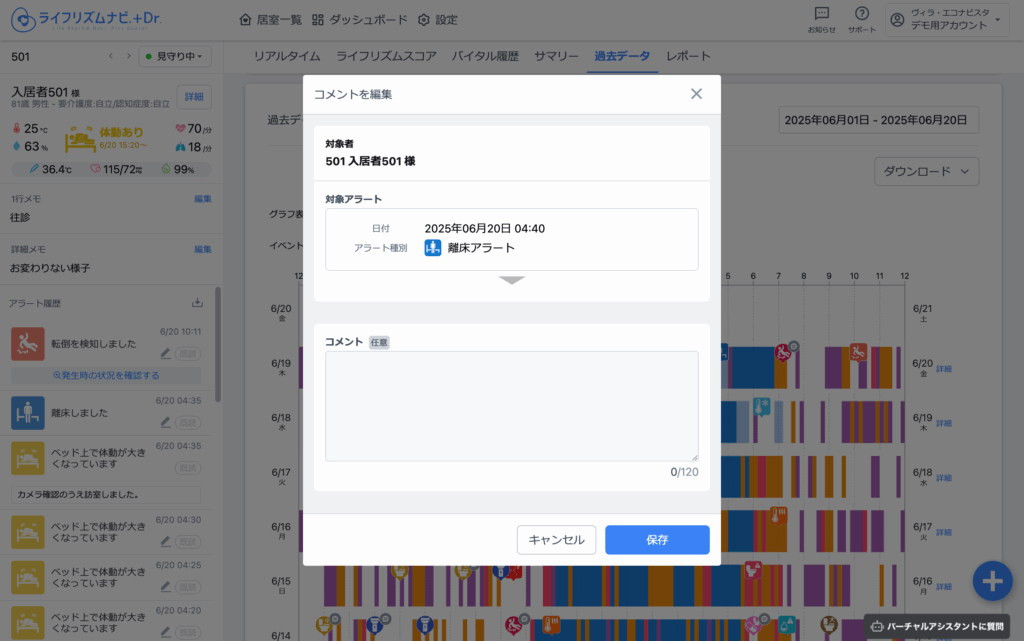Click the 04:30 body movement alert icon

[x=27, y=532]
